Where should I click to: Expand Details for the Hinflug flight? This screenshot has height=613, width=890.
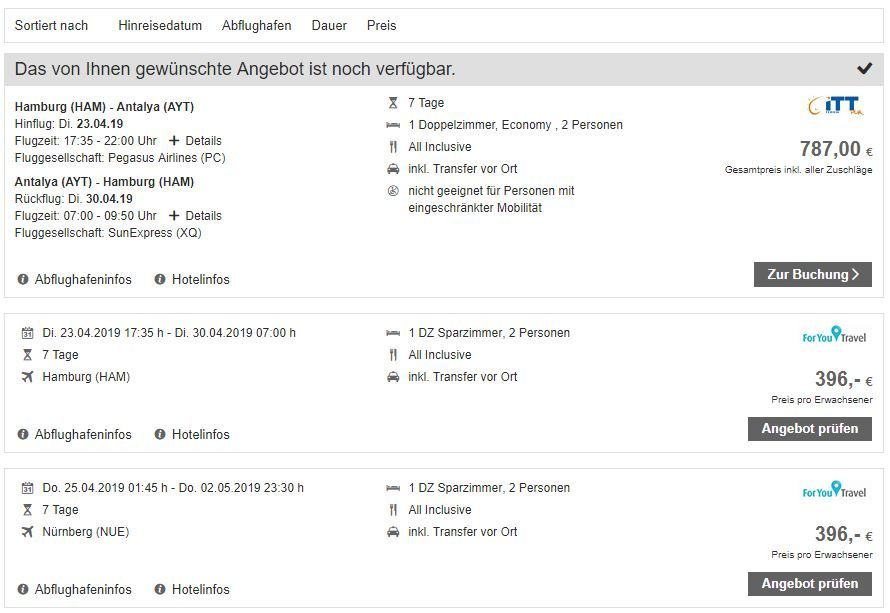(x=196, y=141)
